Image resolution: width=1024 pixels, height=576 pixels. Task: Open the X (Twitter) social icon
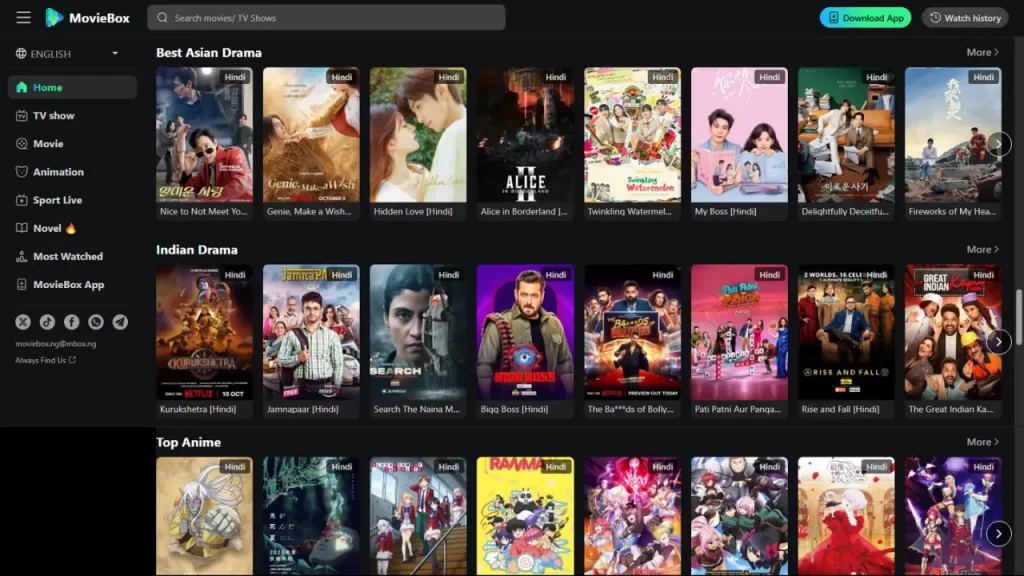point(23,321)
